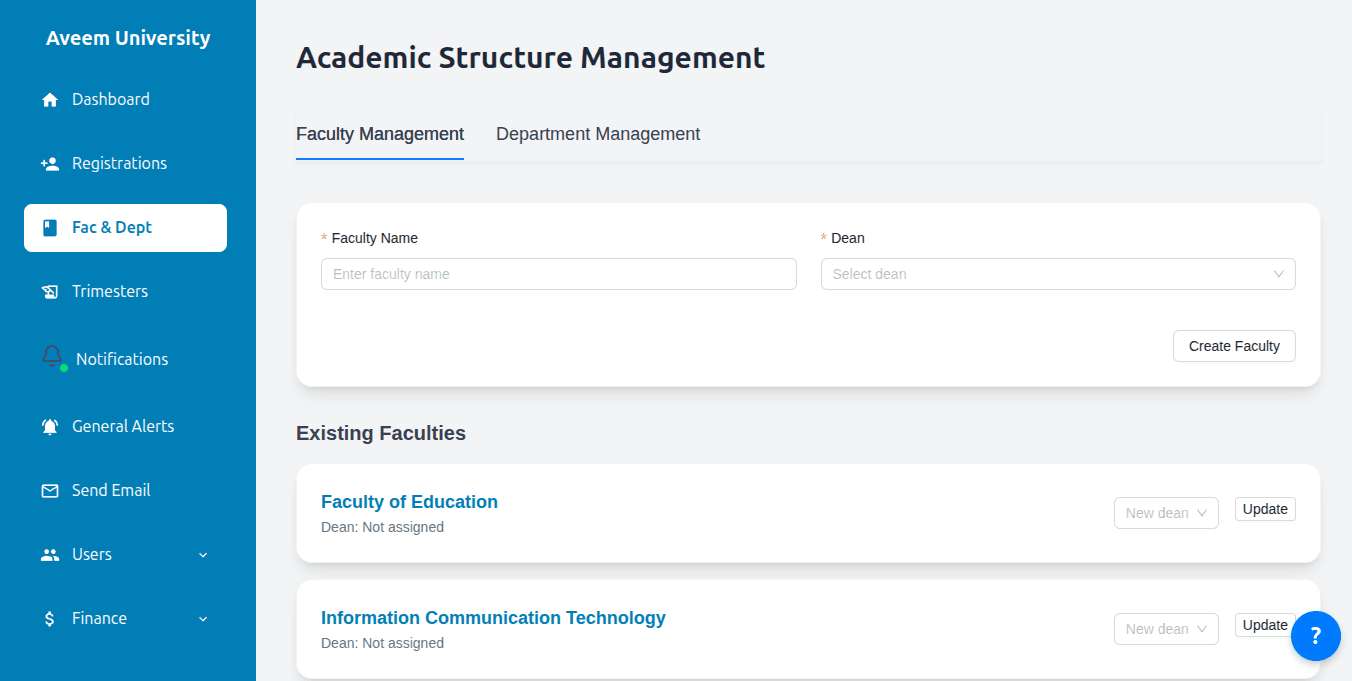This screenshot has width=1352, height=681.
Task: Select the Fac & Dept book icon
Action: tap(50, 227)
